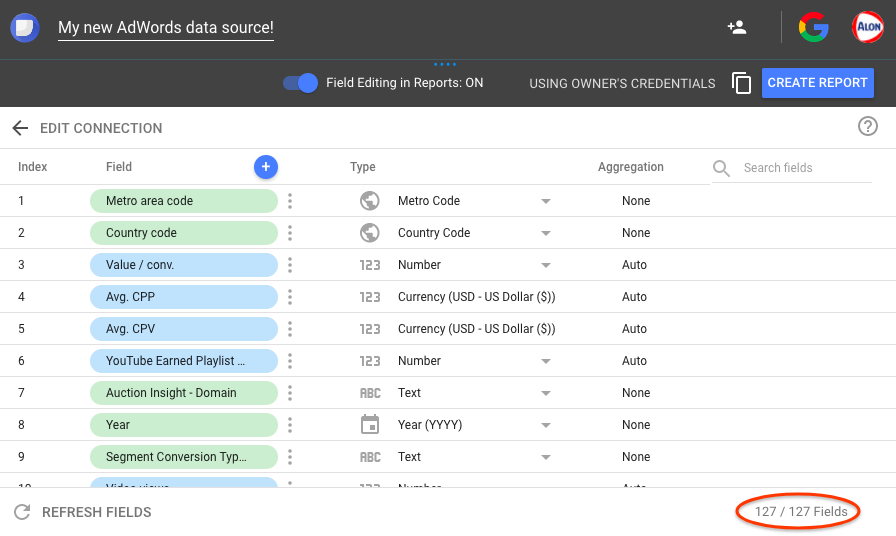Click Using Owner's Credentials
The height and width of the screenshot is (536, 896).
point(622,83)
